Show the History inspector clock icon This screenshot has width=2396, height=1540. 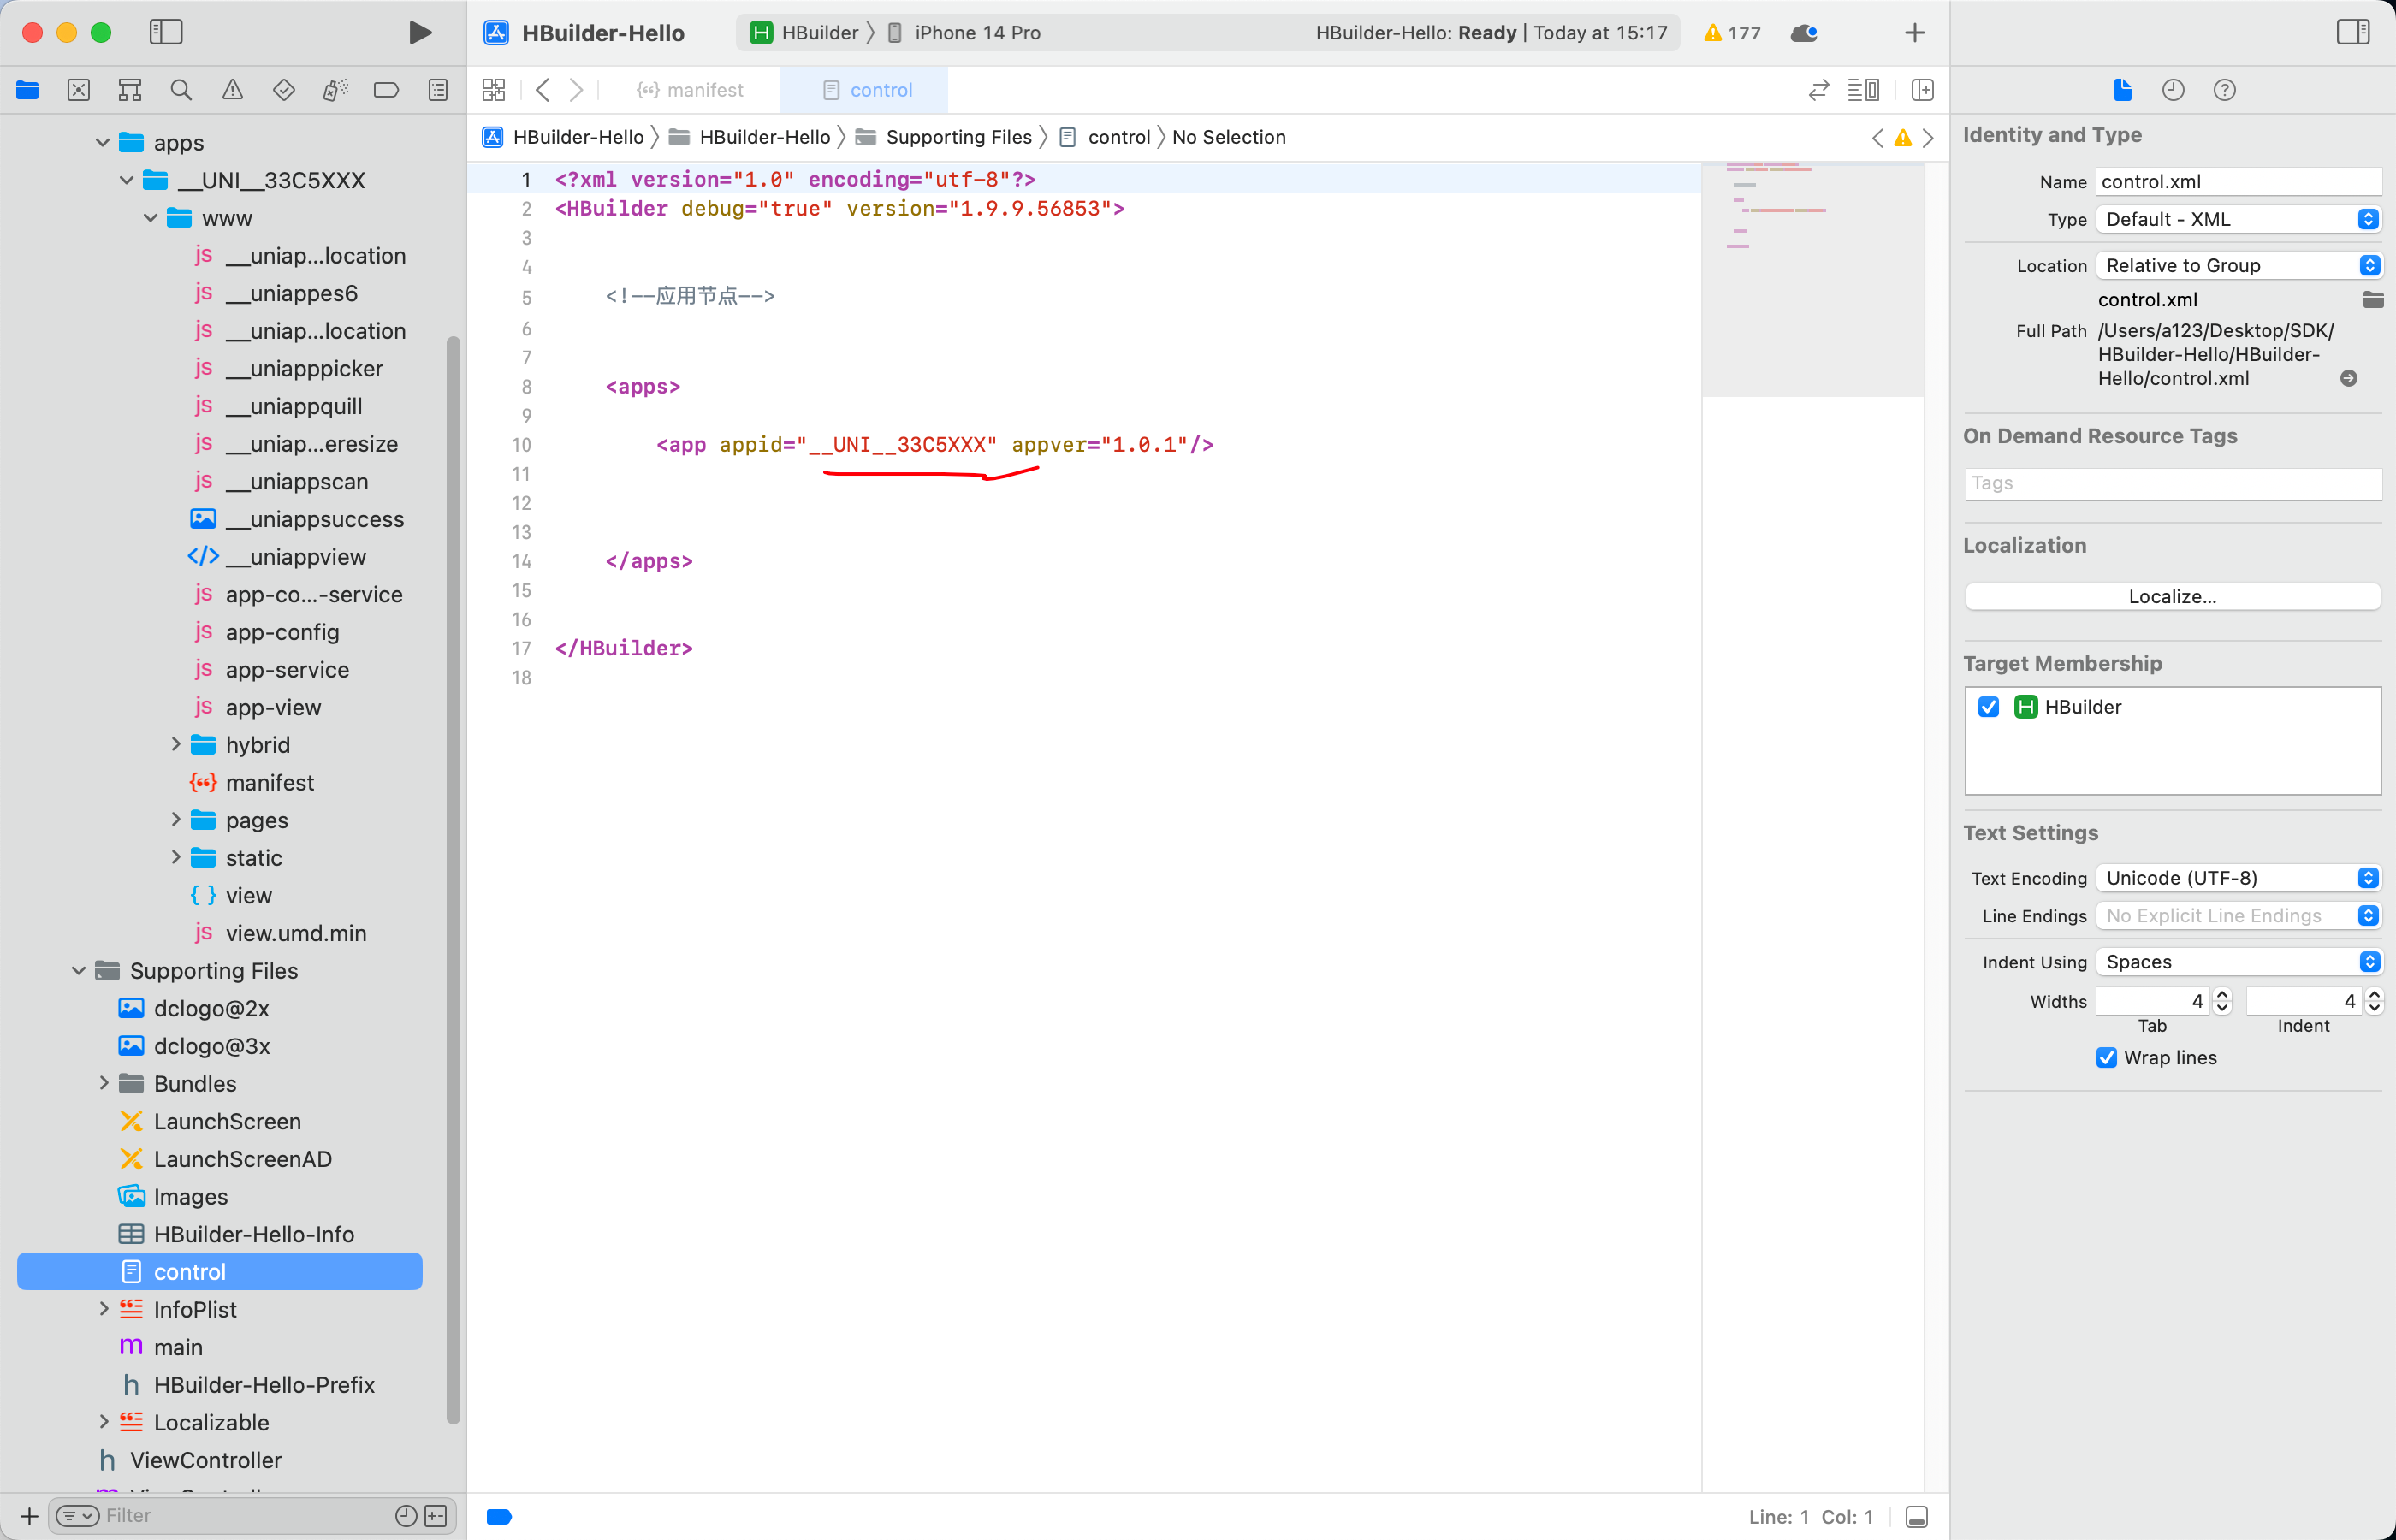pyautogui.click(x=2172, y=90)
